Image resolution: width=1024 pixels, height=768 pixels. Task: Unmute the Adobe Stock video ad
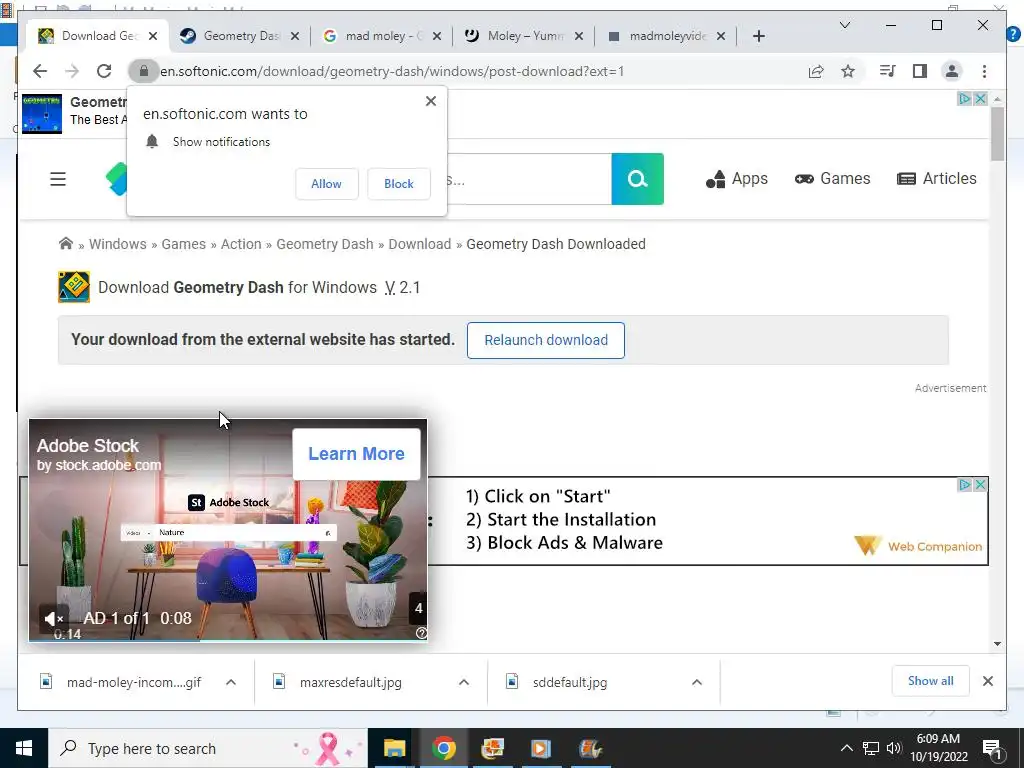(x=53, y=618)
